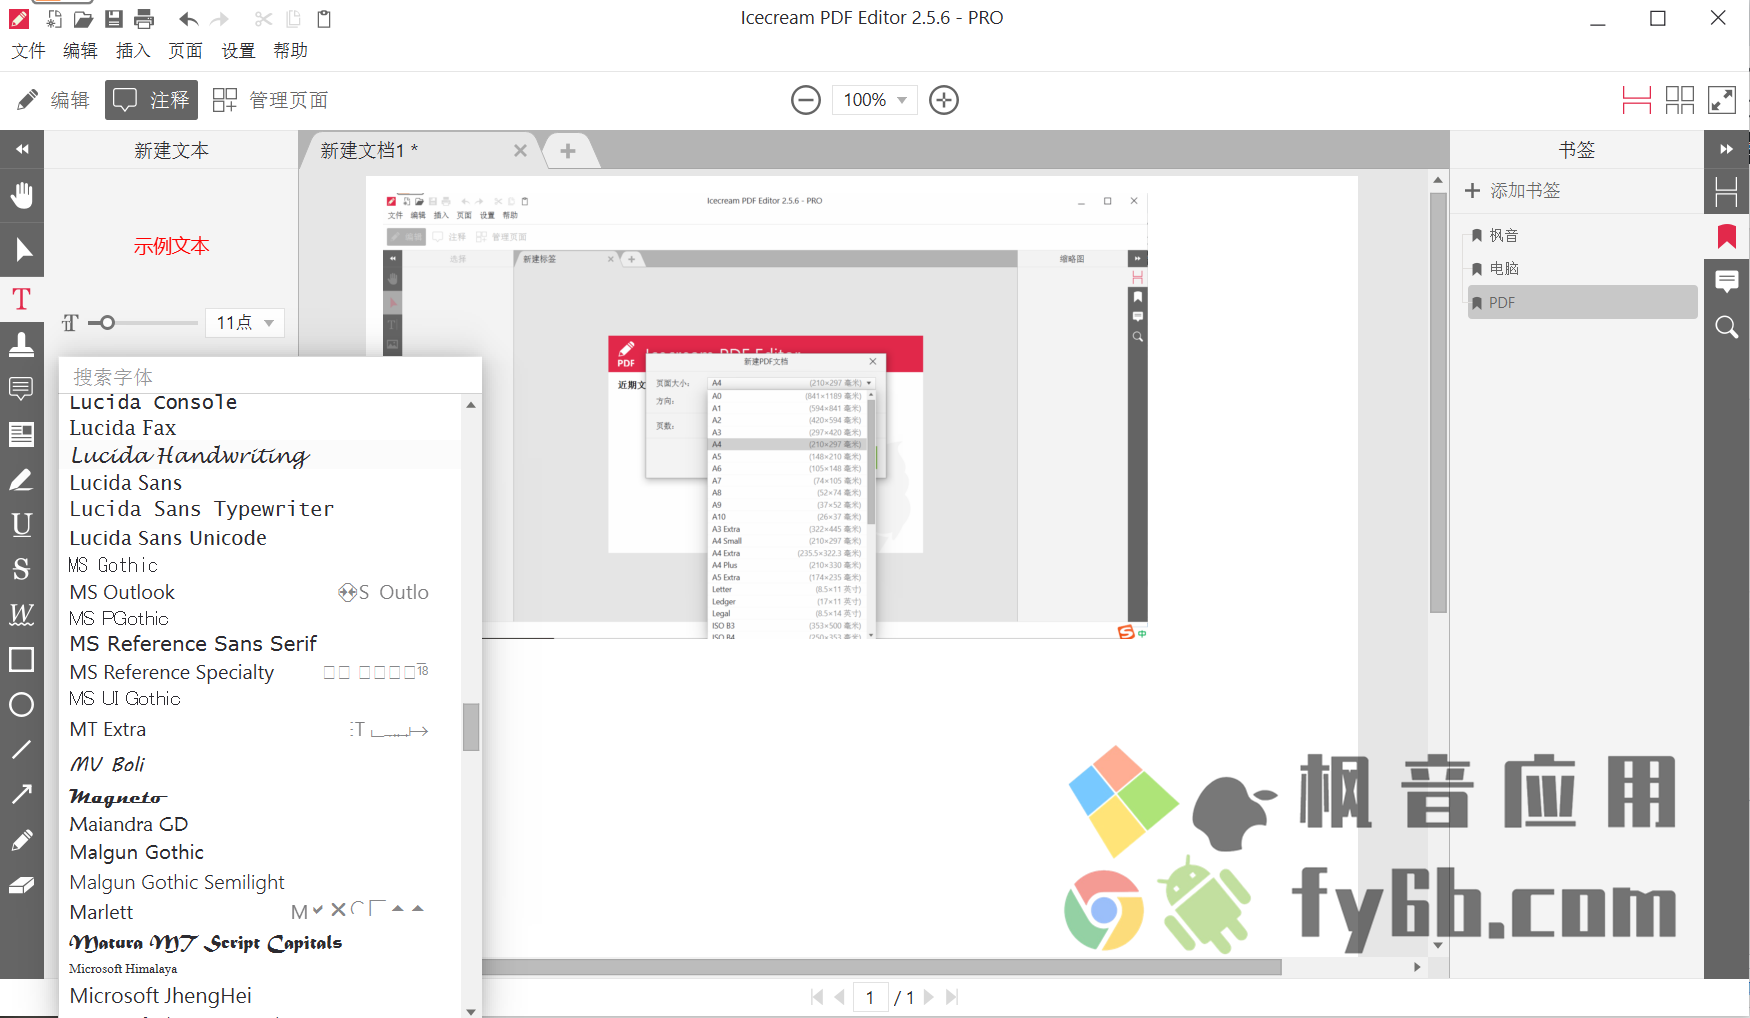Screen dimensions: 1750x1018
Task: Go to the first page
Action: 817,997
